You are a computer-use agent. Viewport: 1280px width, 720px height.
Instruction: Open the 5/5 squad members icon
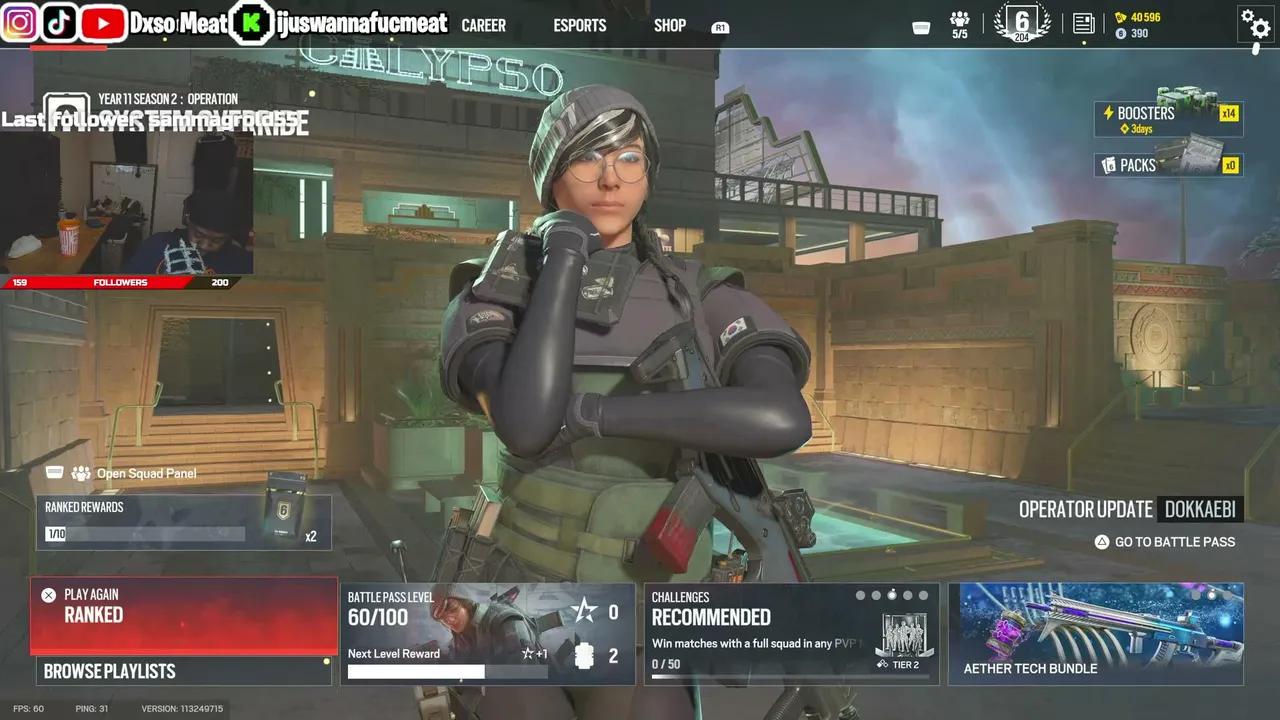click(960, 24)
